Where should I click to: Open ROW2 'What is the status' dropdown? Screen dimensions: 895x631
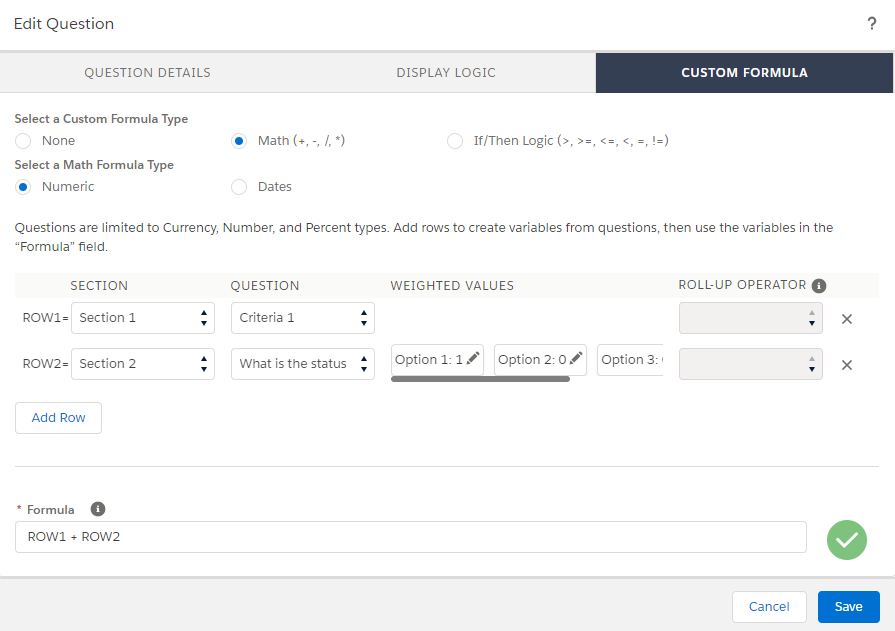point(303,364)
